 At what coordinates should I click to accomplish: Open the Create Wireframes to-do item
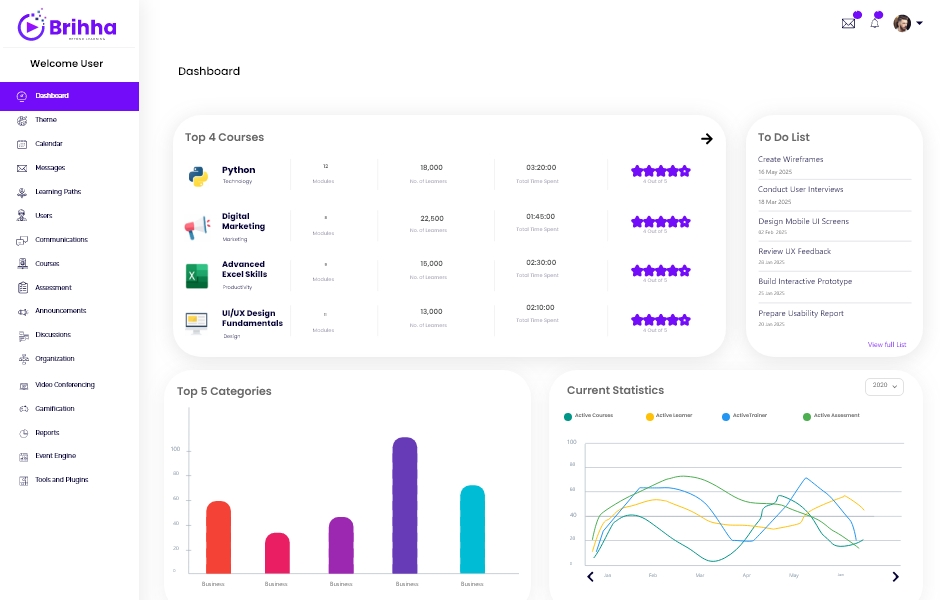tap(789, 159)
